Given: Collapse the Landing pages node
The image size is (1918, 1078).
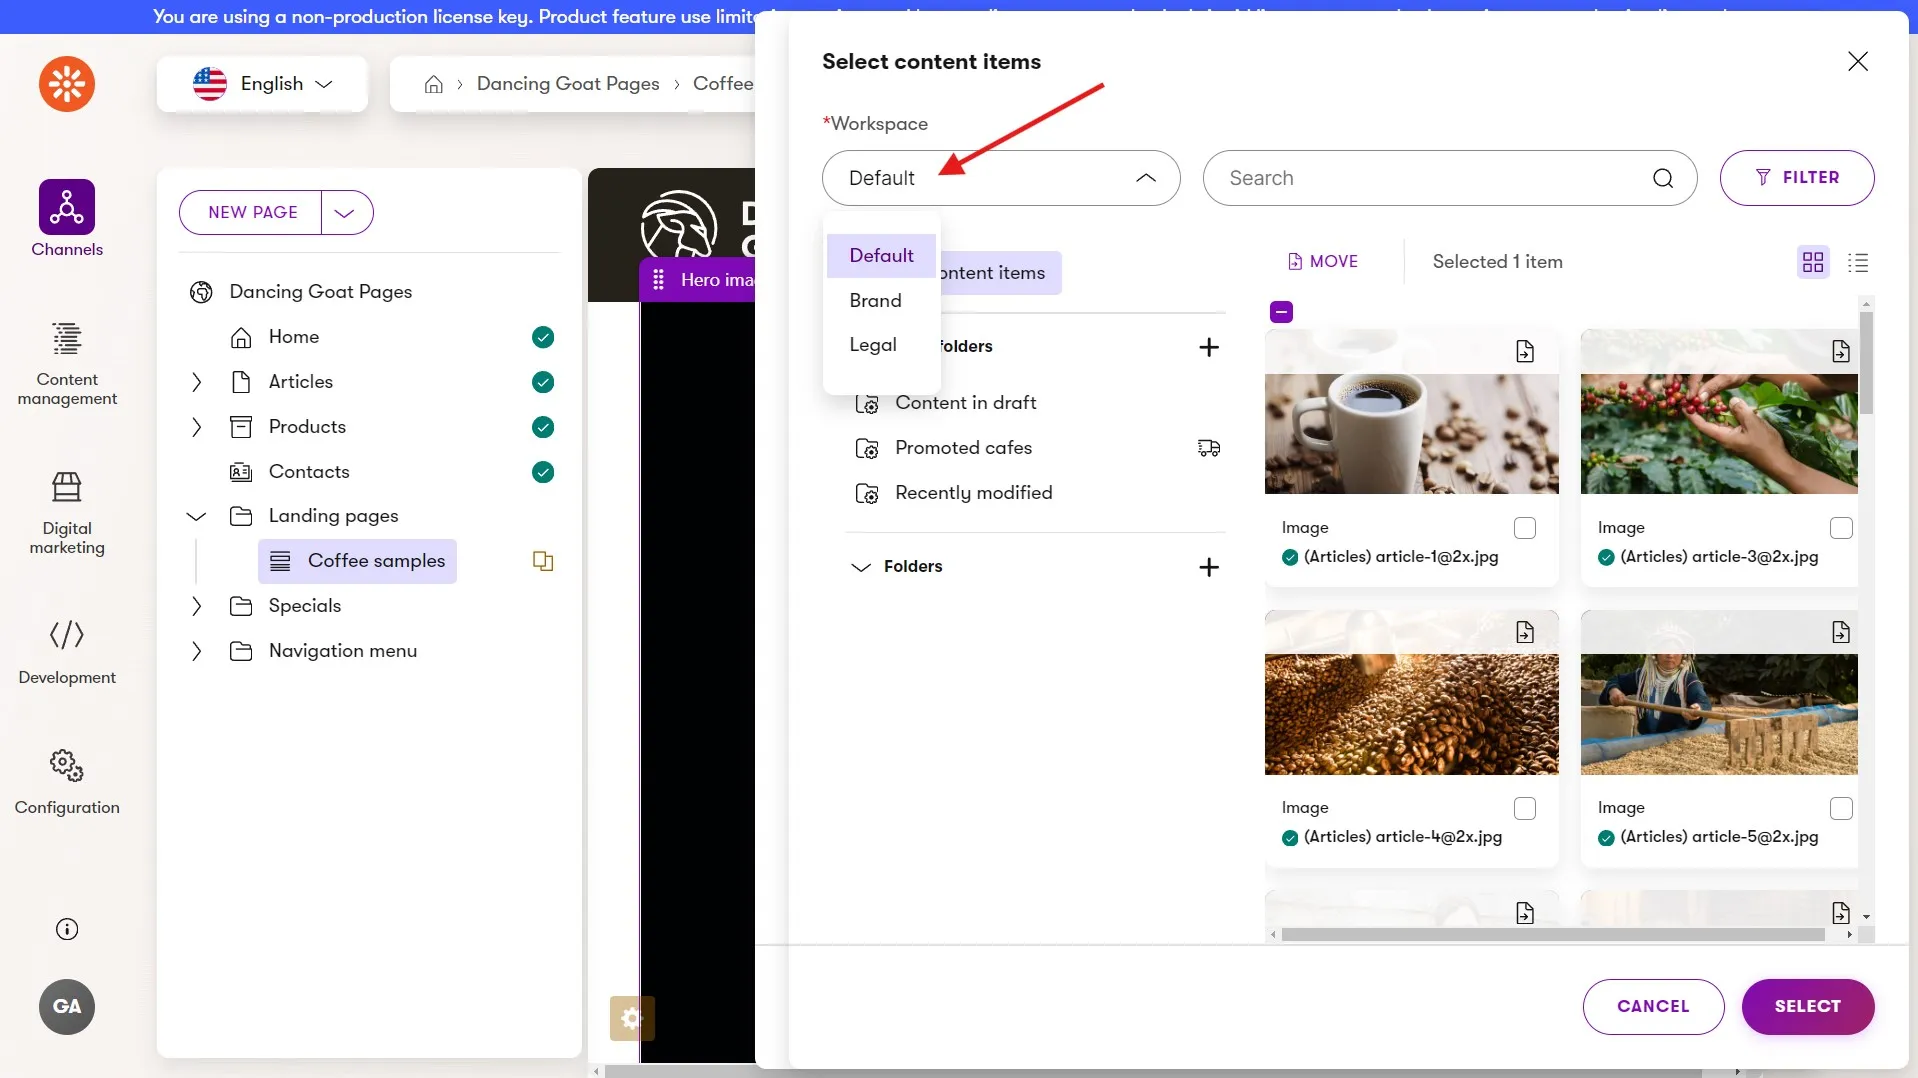Looking at the screenshot, I should tap(196, 516).
